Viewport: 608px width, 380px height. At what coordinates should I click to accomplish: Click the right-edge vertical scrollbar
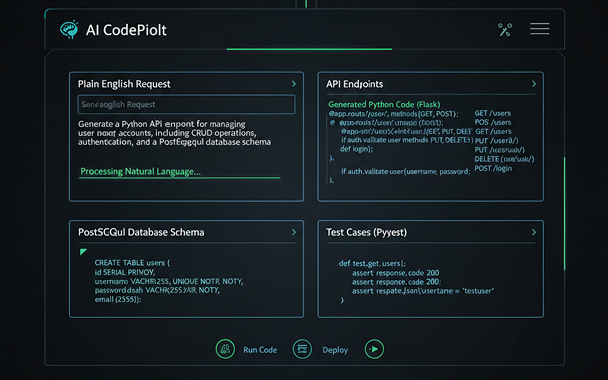coord(564,213)
